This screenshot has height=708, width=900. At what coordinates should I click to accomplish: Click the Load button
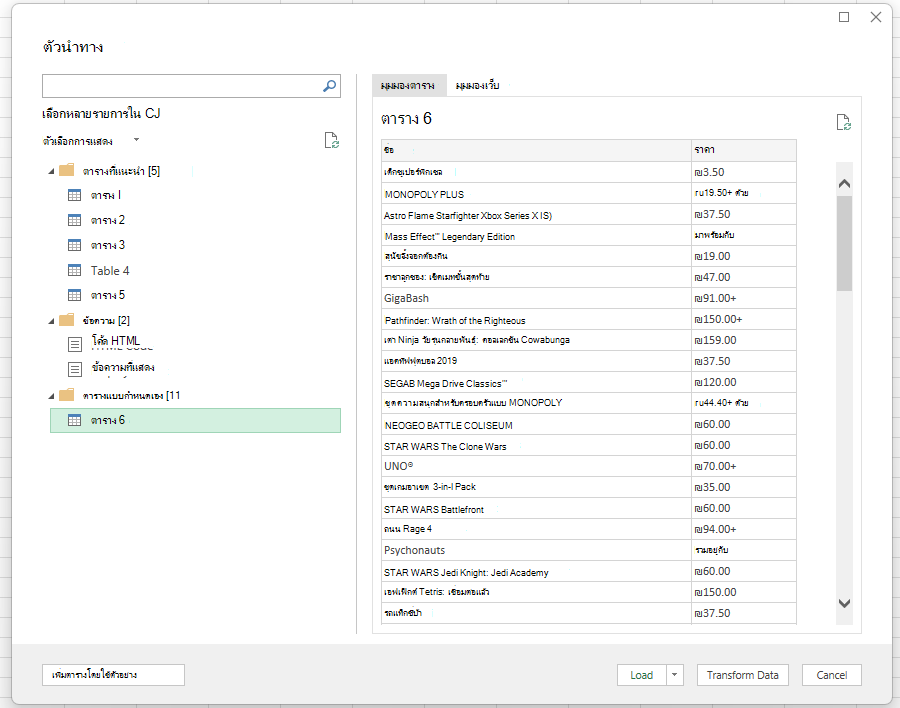(x=642, y=675)
